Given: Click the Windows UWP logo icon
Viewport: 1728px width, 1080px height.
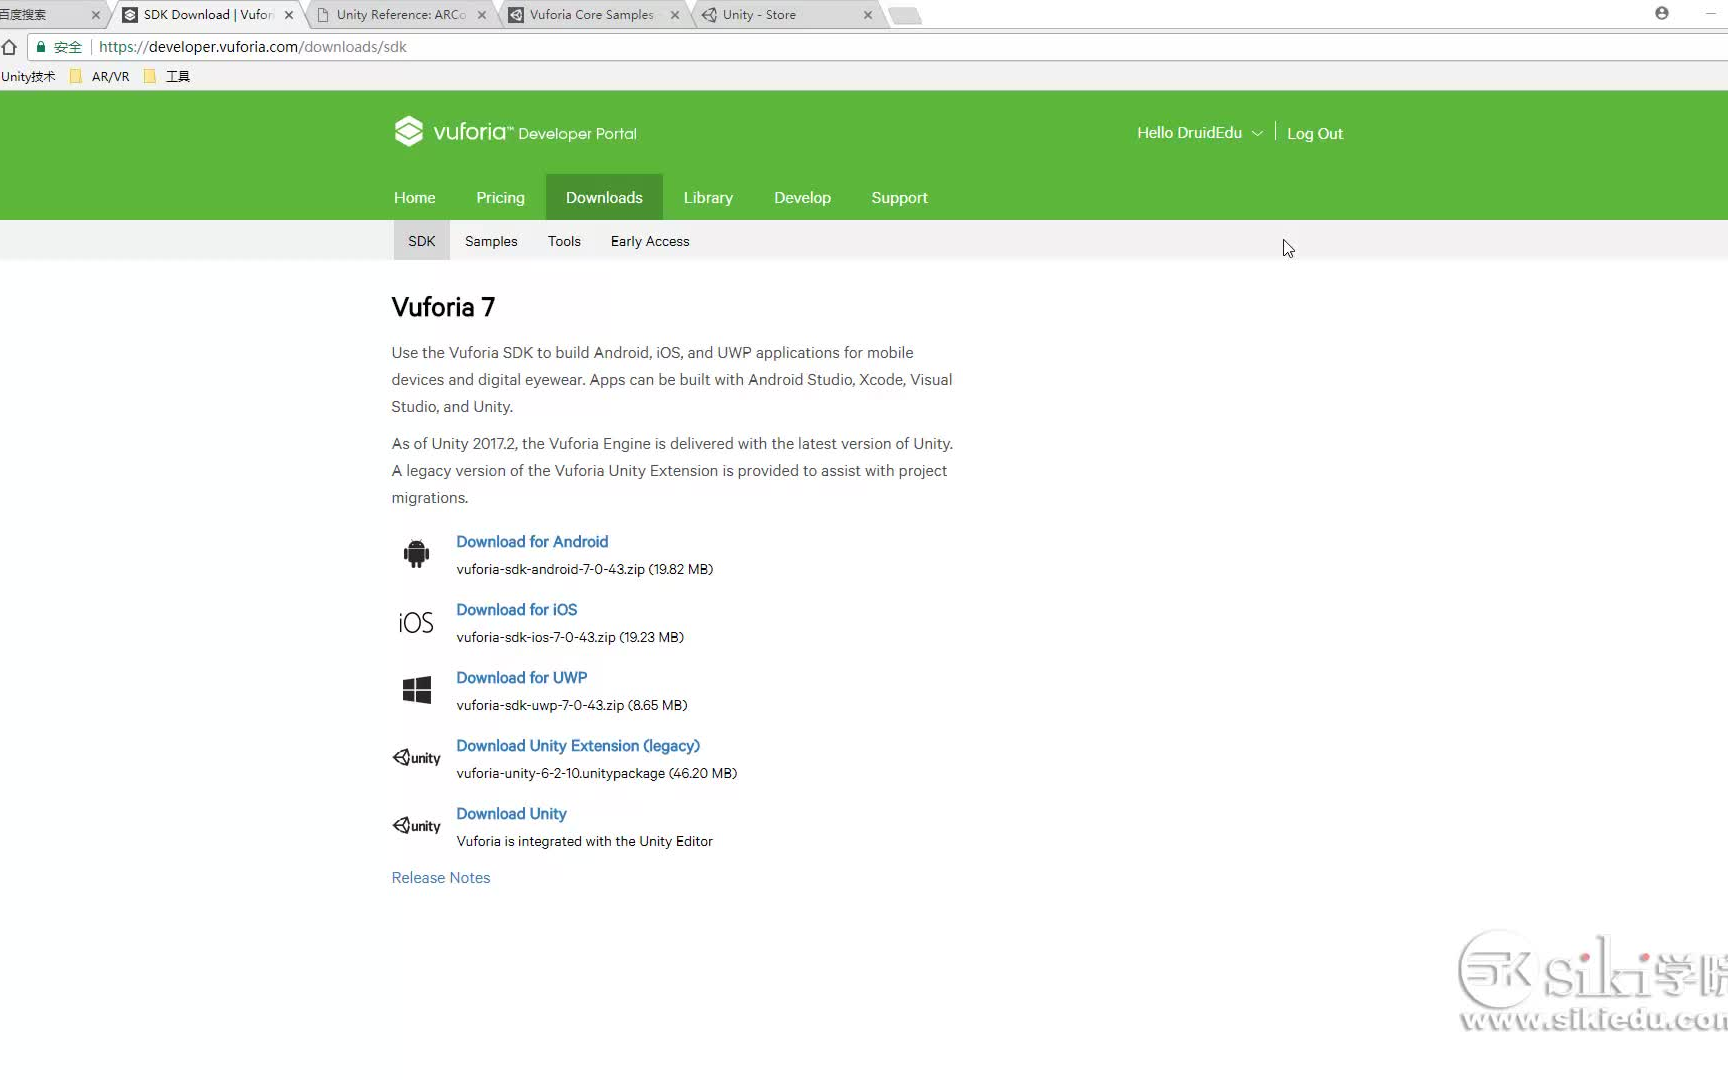Looking at the screenshot, I should (x=416, y=690).
